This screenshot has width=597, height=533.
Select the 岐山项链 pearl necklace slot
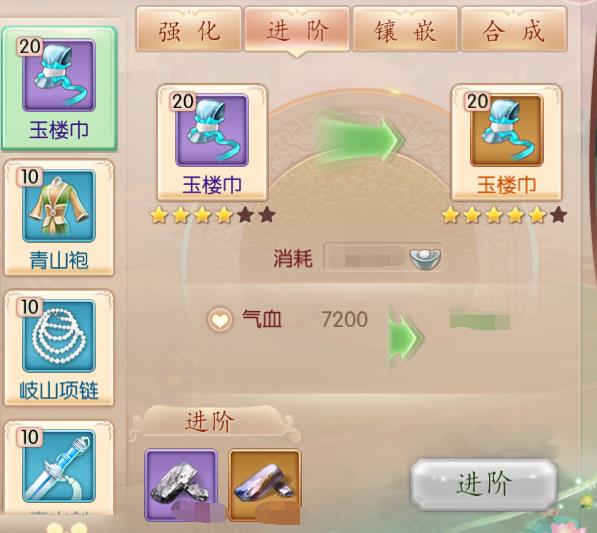[59, 348]
